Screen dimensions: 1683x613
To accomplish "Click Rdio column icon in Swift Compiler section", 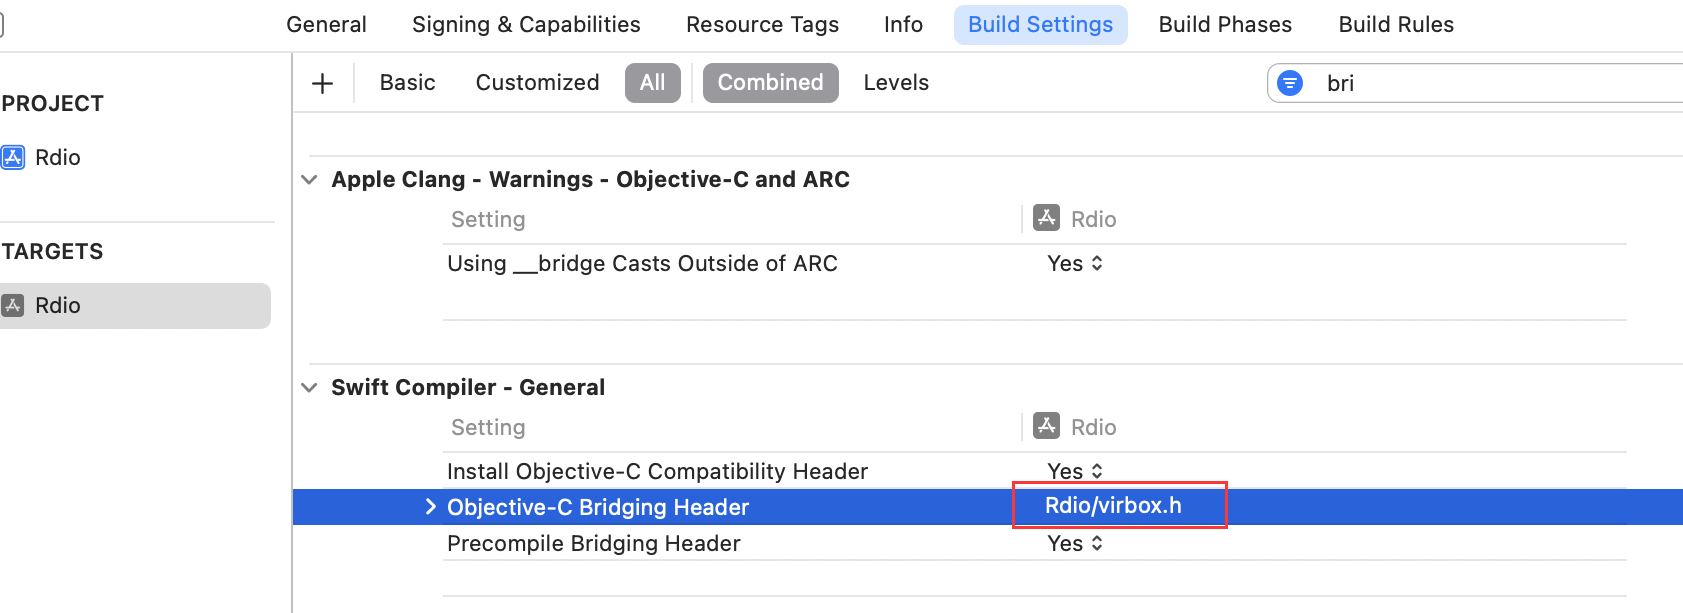I will tap(1046, 426).
